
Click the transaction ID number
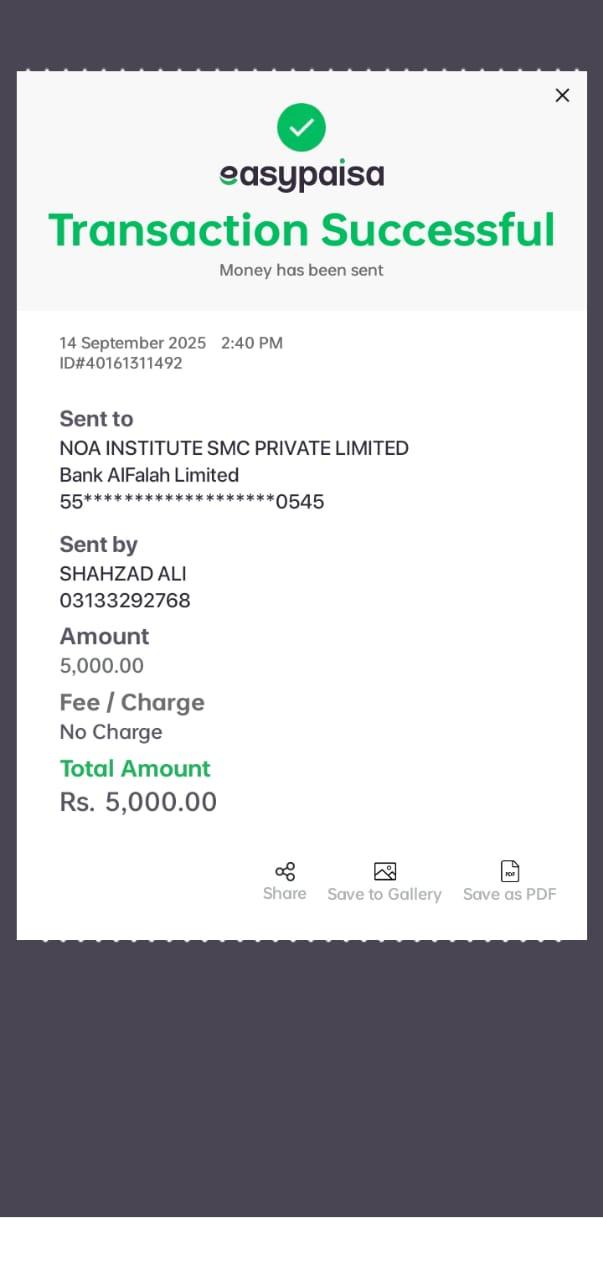[121, 363]
